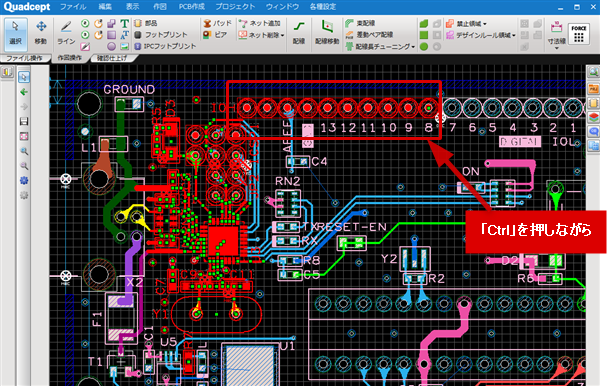The height and width of the screenshot is (386, 611).
Task: Expand the 禁止領域 dropdown
Action: coord(485,24)
